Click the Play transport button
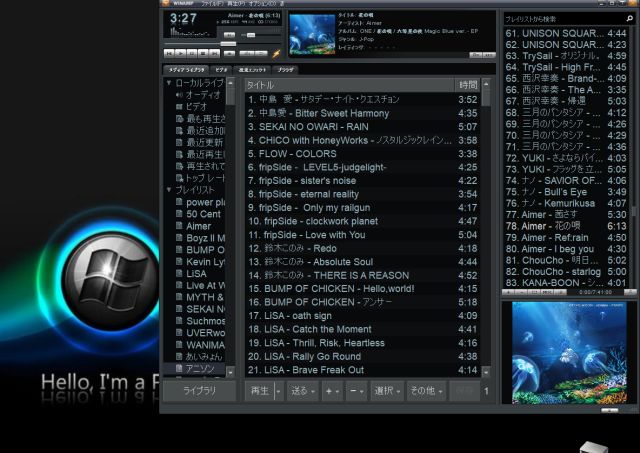Image resolution: width=640 pixels, height=453 pixels. click(x=180, y=53)
